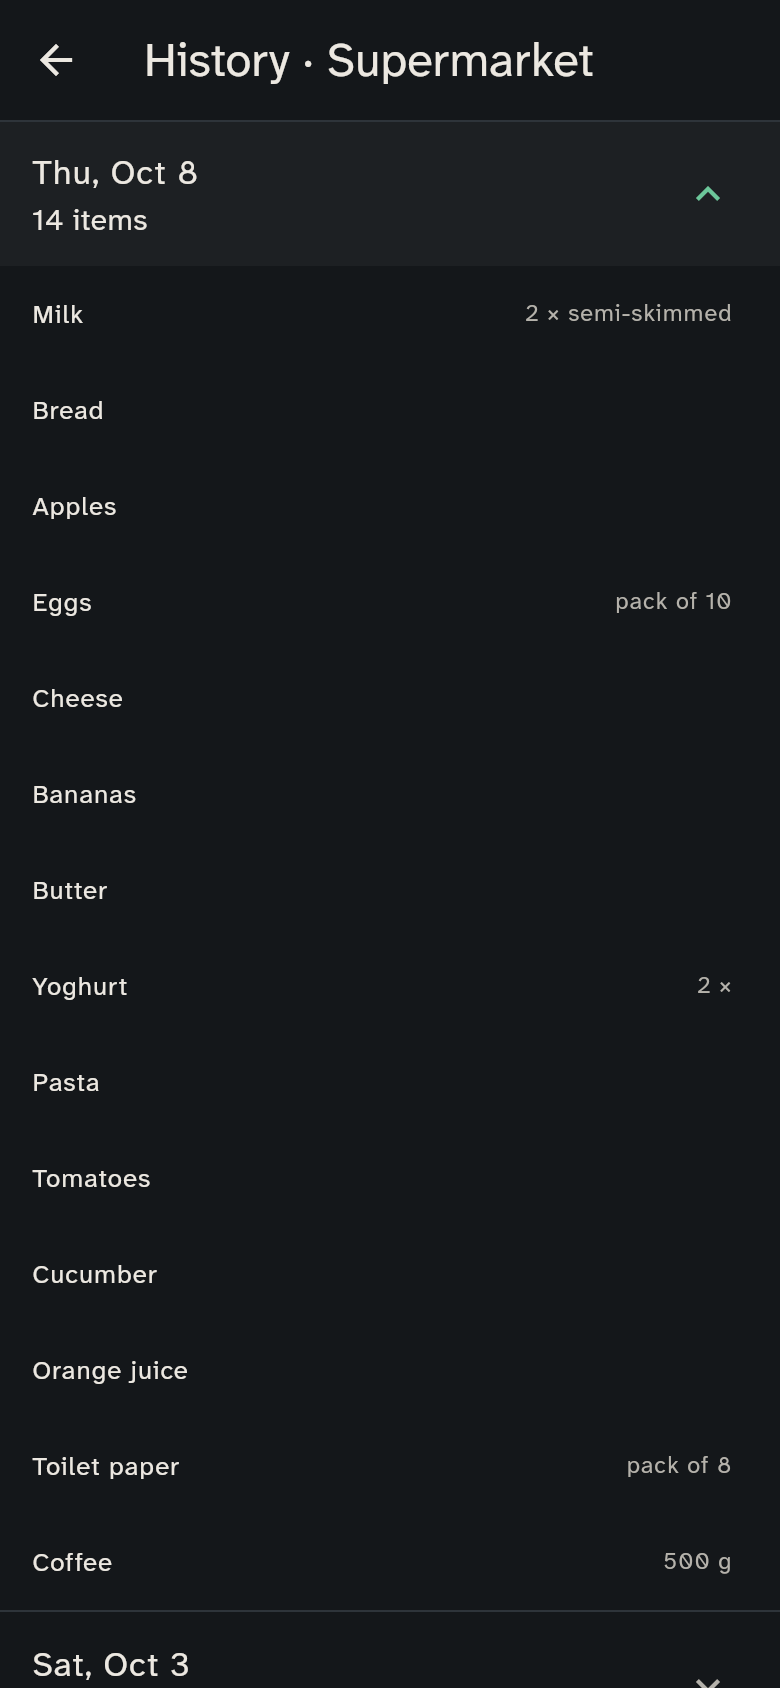
Task: Select the Bread list entry
Action: click(x=390, y=410)
